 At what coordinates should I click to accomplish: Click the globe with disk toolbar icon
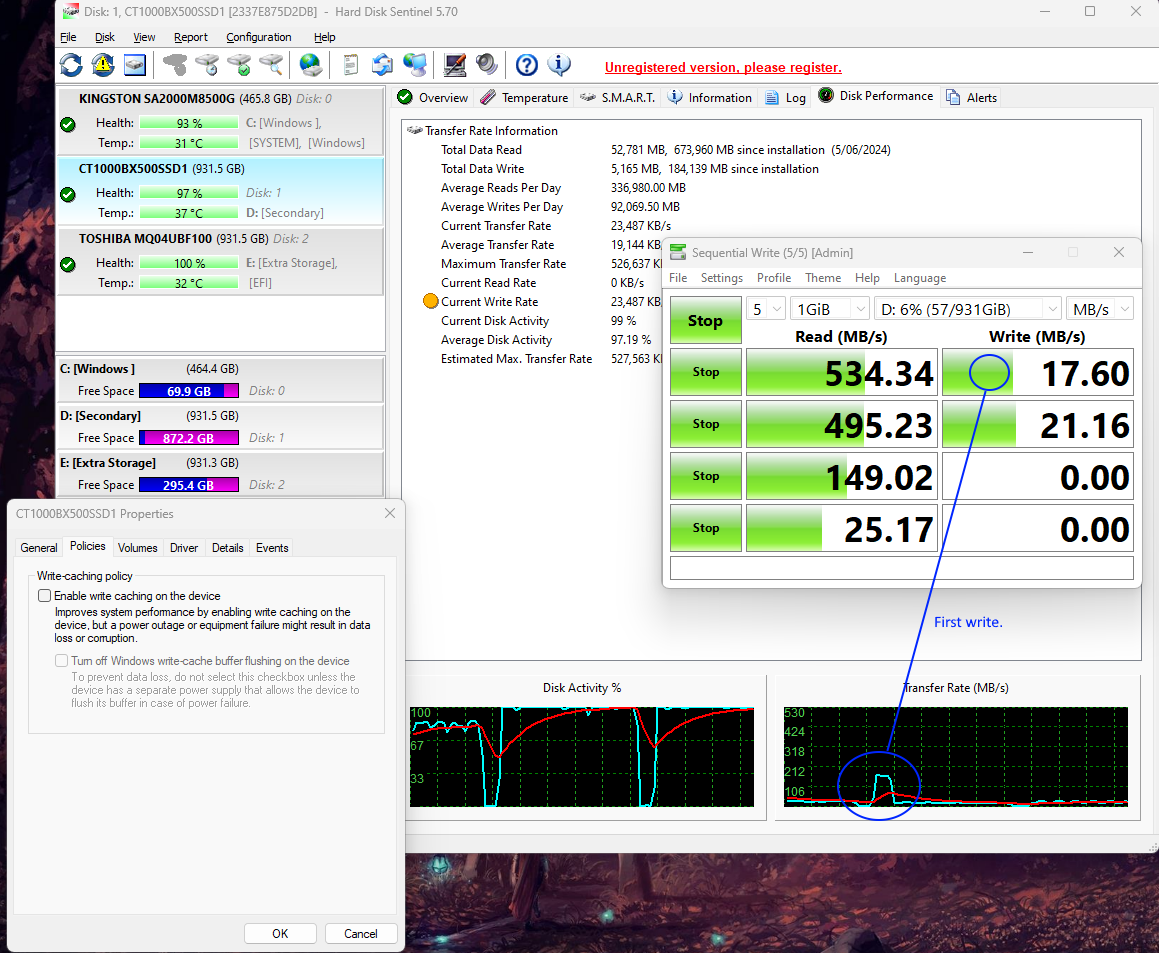coord(311,65)
